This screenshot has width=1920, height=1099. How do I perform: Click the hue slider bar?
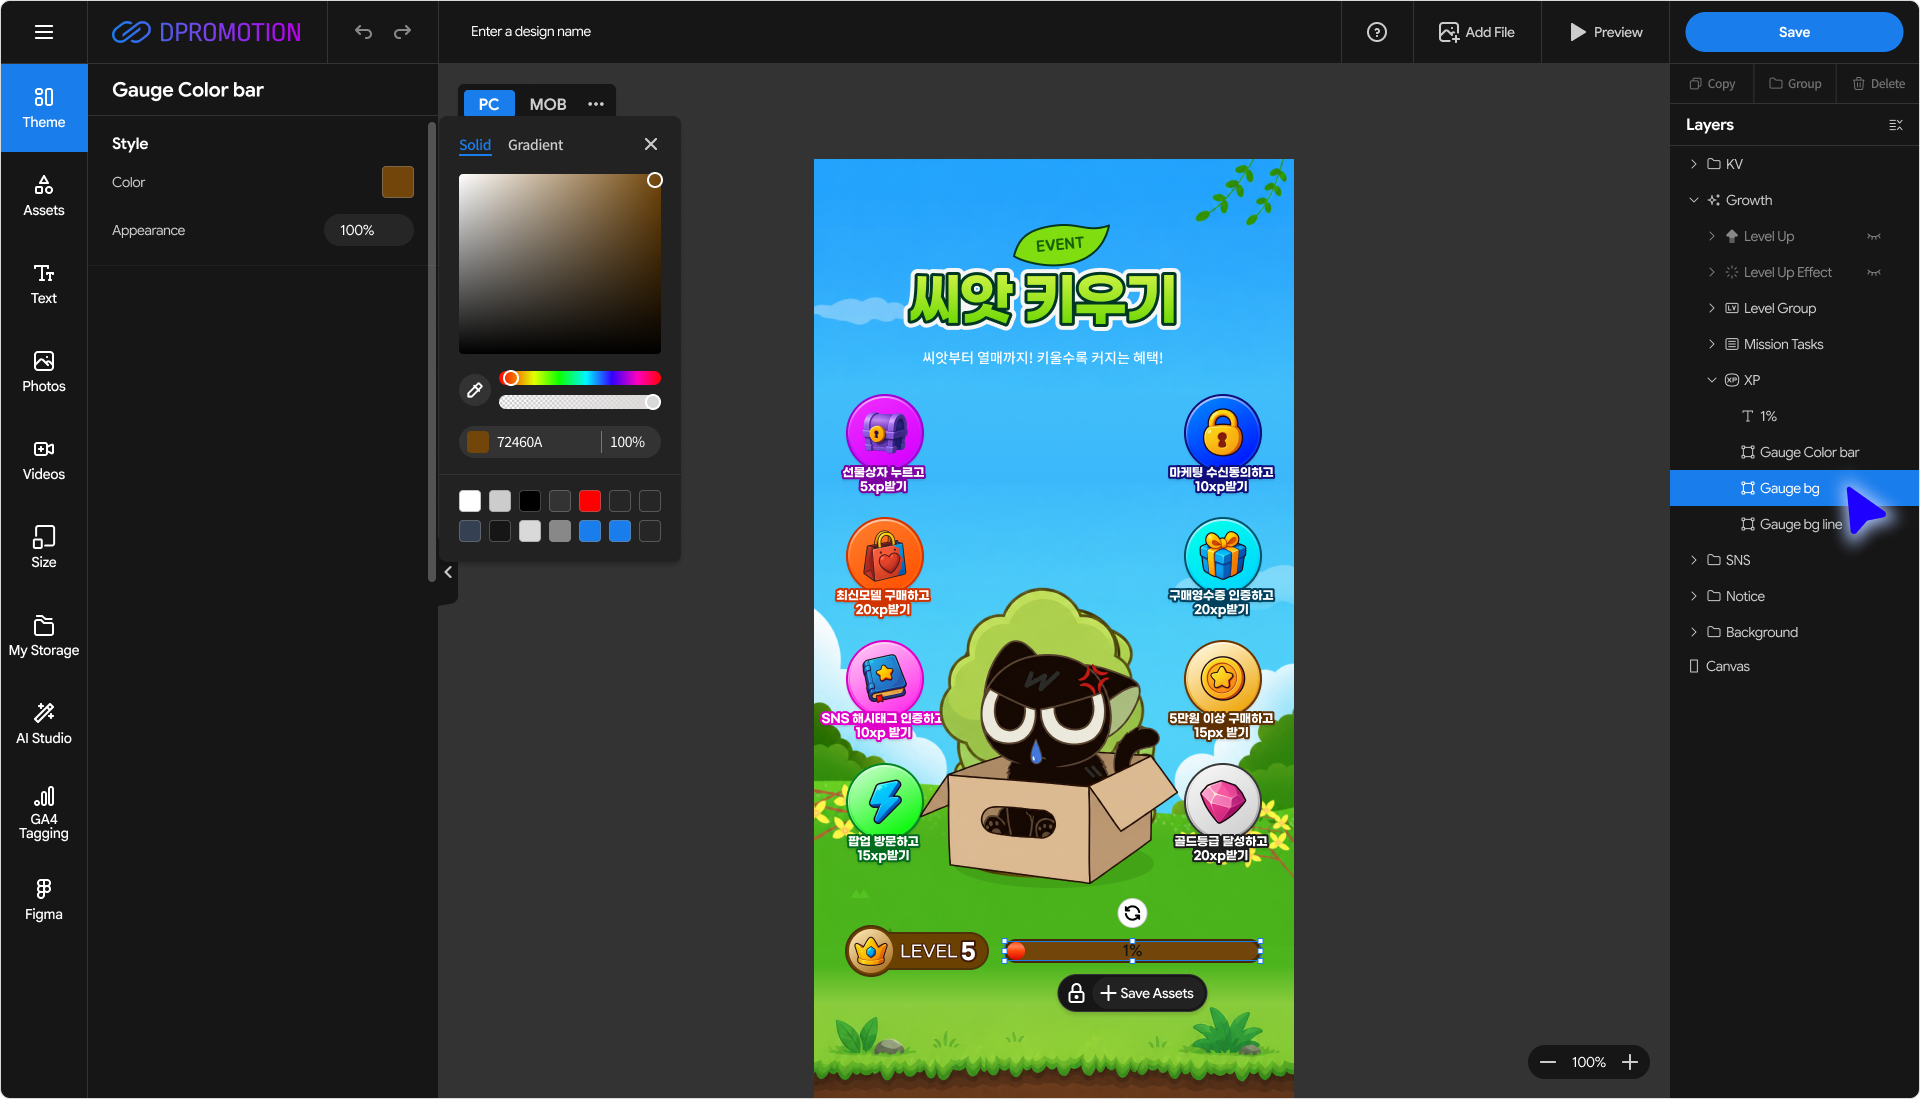point(580,378)
